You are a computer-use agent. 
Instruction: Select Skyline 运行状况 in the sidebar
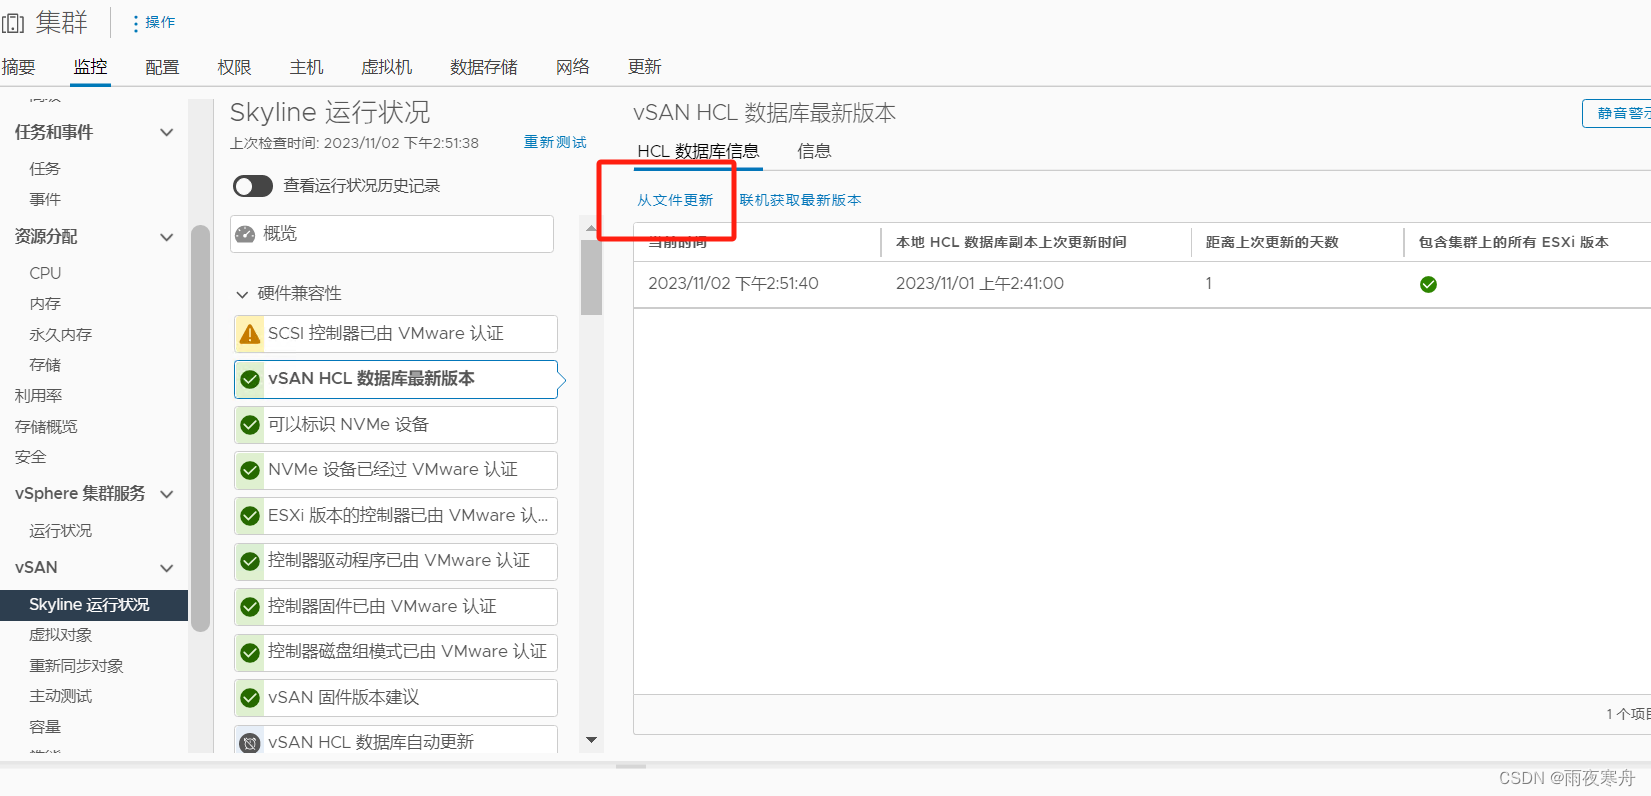point(94,605)
